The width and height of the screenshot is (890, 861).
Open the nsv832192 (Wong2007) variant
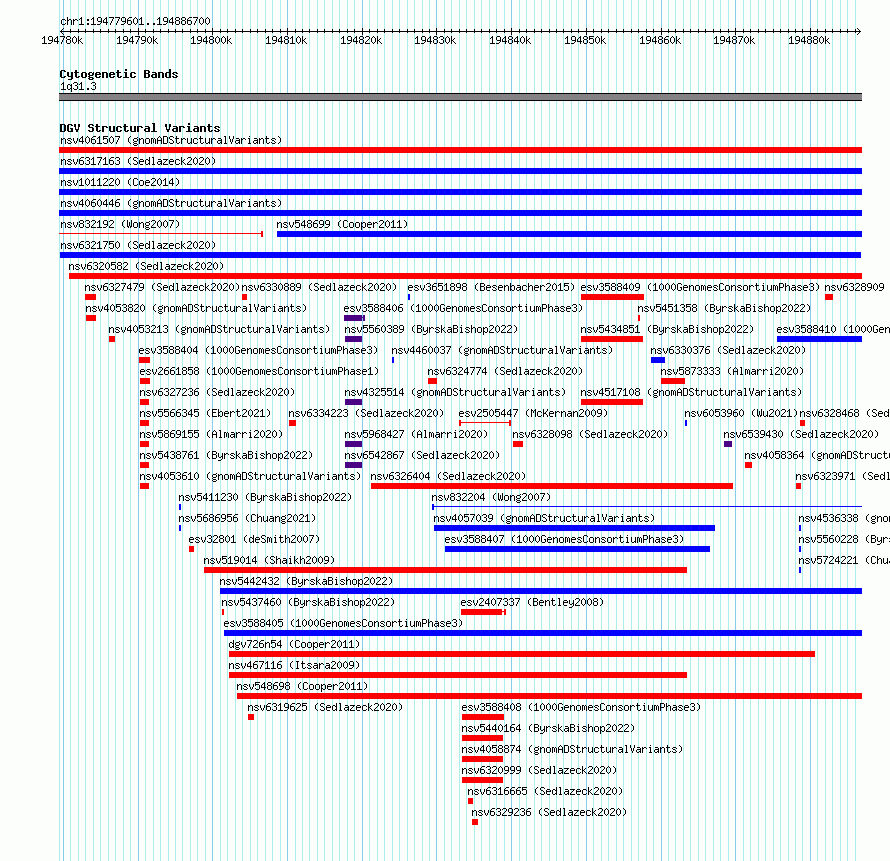(120, 224)
